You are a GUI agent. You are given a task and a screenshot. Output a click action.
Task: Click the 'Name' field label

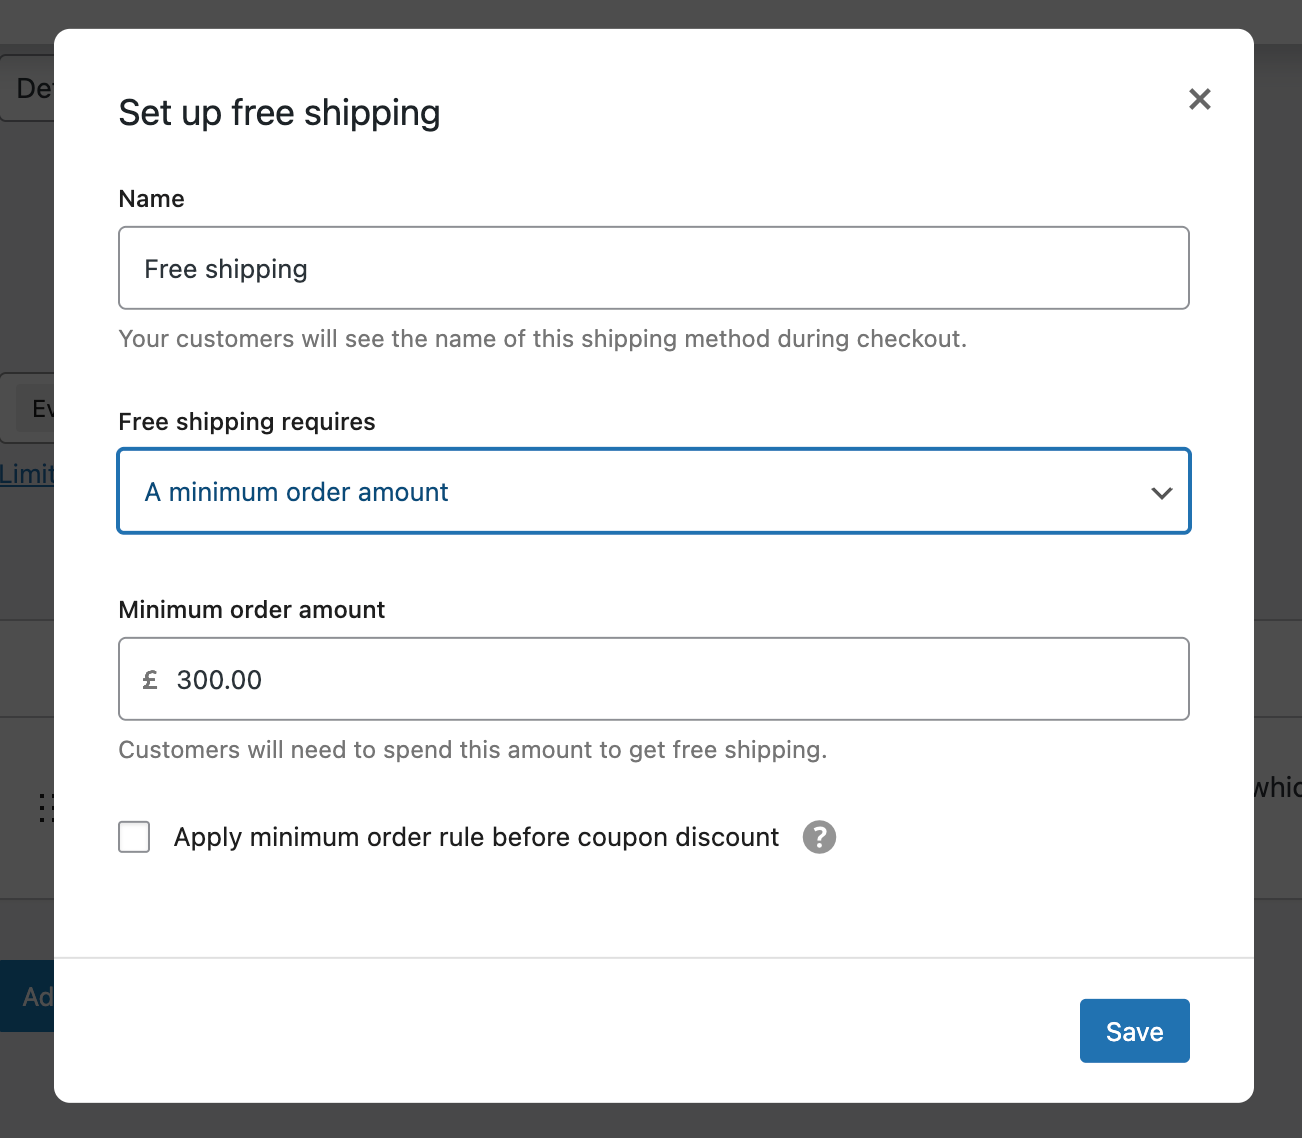pos(151,199)
